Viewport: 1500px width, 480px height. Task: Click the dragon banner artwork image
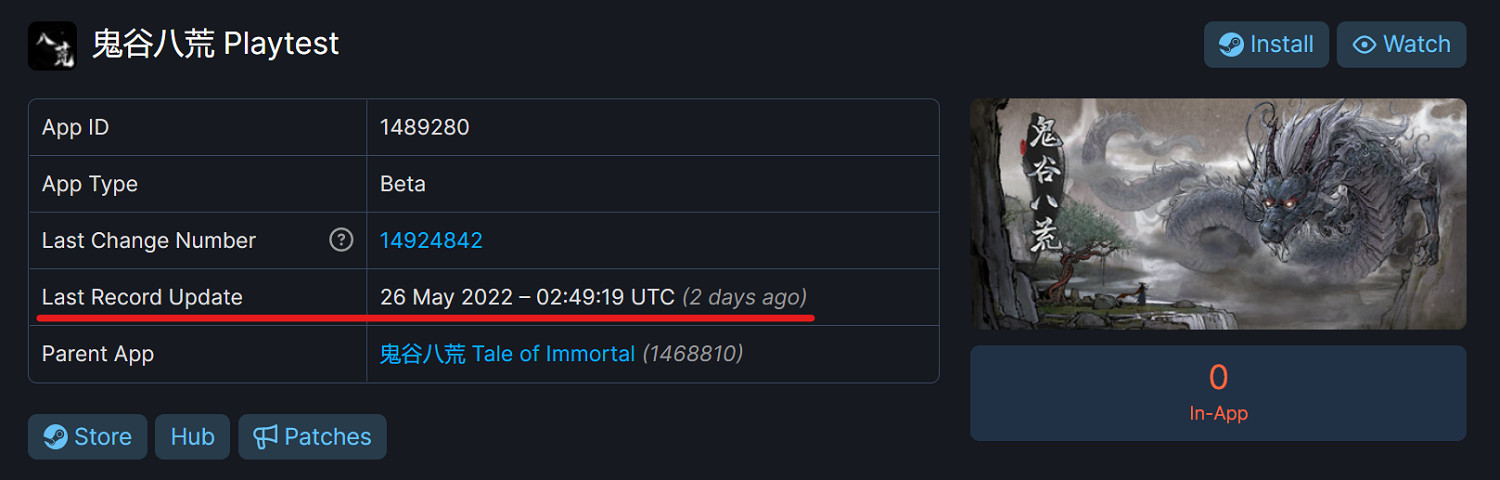1218,213
